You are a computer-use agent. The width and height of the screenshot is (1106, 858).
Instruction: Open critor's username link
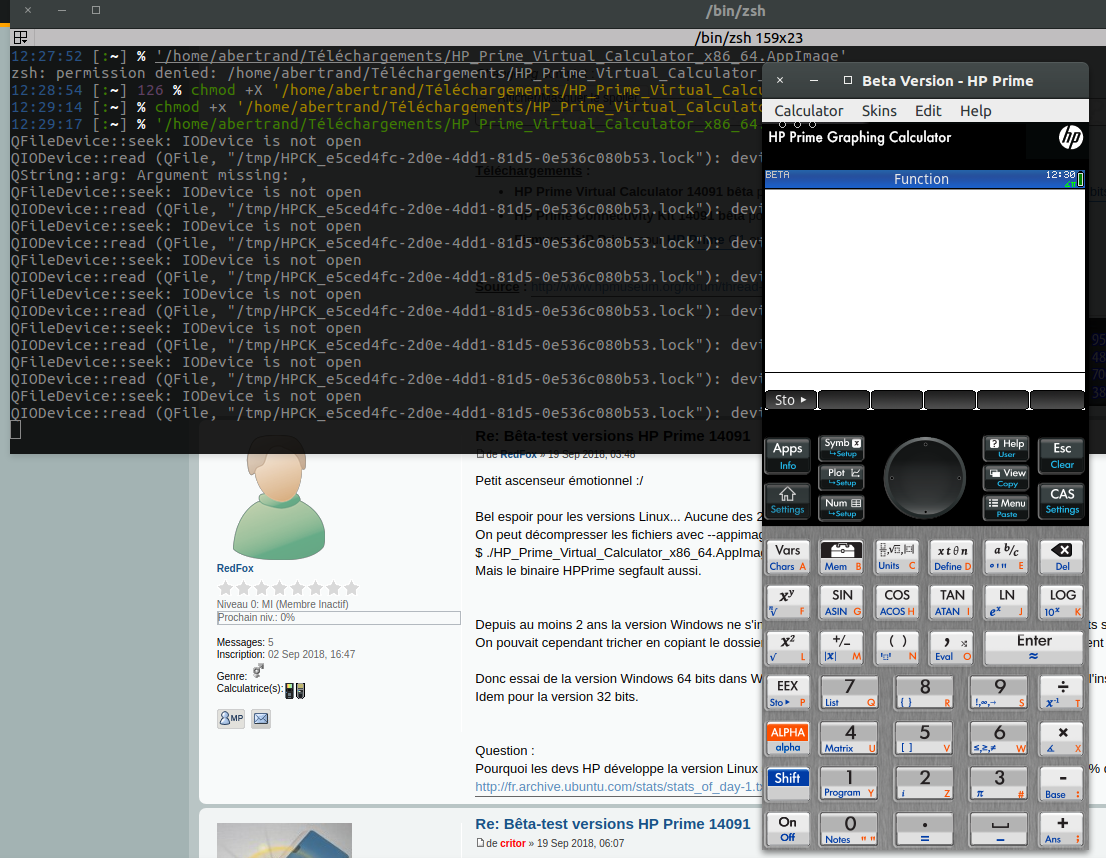point(513,843)
